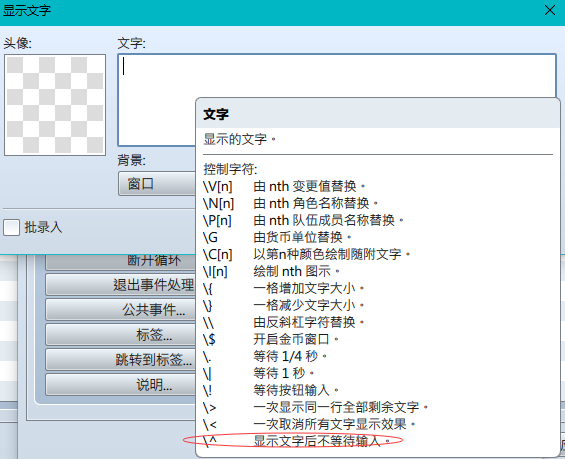Screen dimensions: 565x459
Task: Click the 公共事件... button
Action: pyautogui.click(x=121, y=309)
